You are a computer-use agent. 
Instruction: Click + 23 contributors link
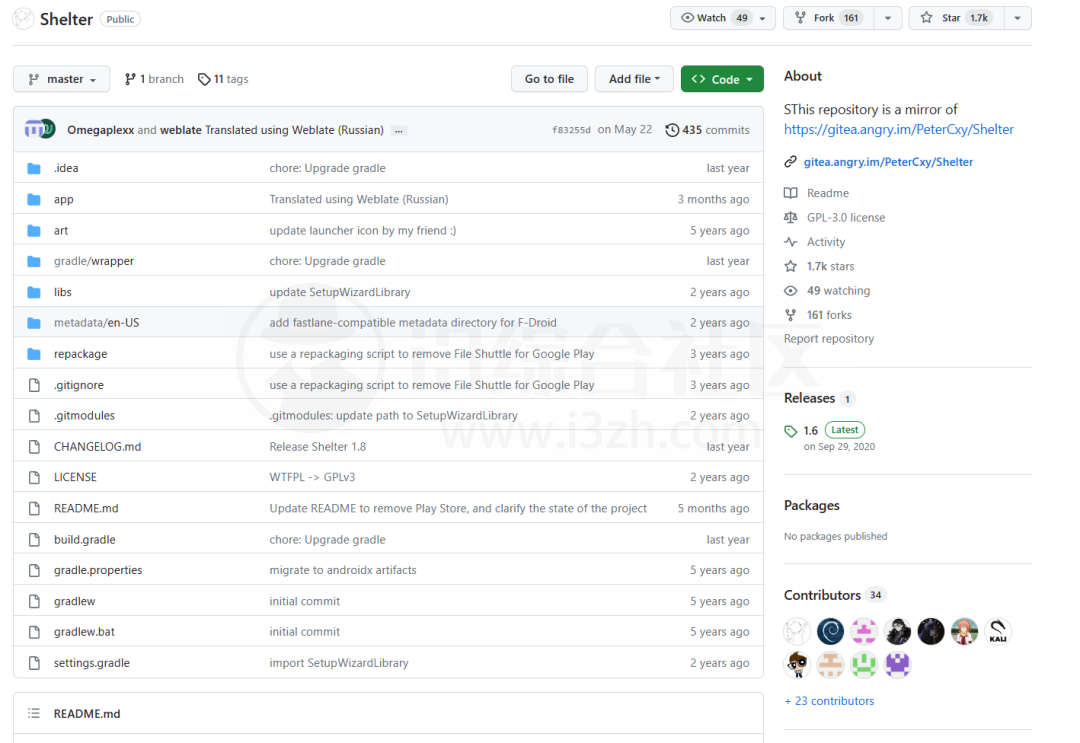[x=829, y=701]
